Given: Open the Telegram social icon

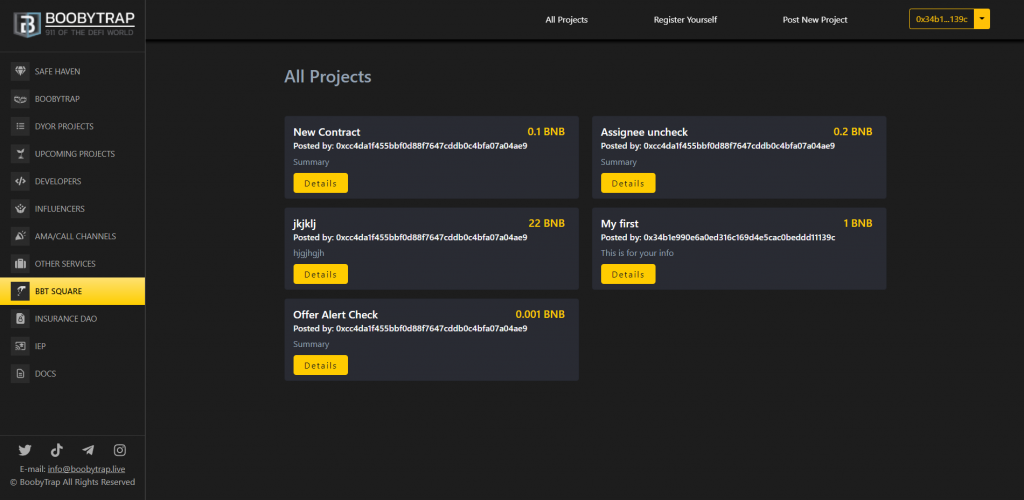Looking at the screenshot, I should [x=88, y=450].
